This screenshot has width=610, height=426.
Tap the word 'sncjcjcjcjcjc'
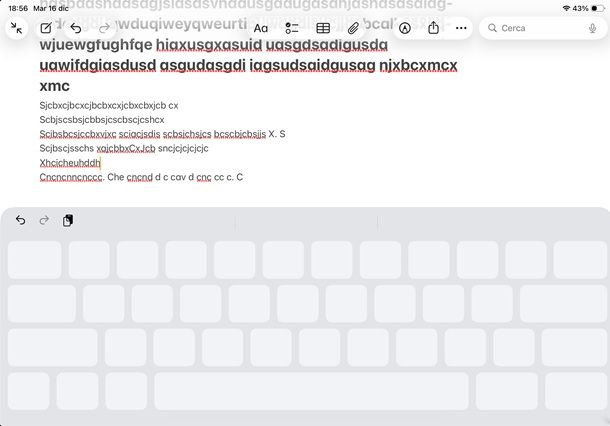tap(183, 148)
